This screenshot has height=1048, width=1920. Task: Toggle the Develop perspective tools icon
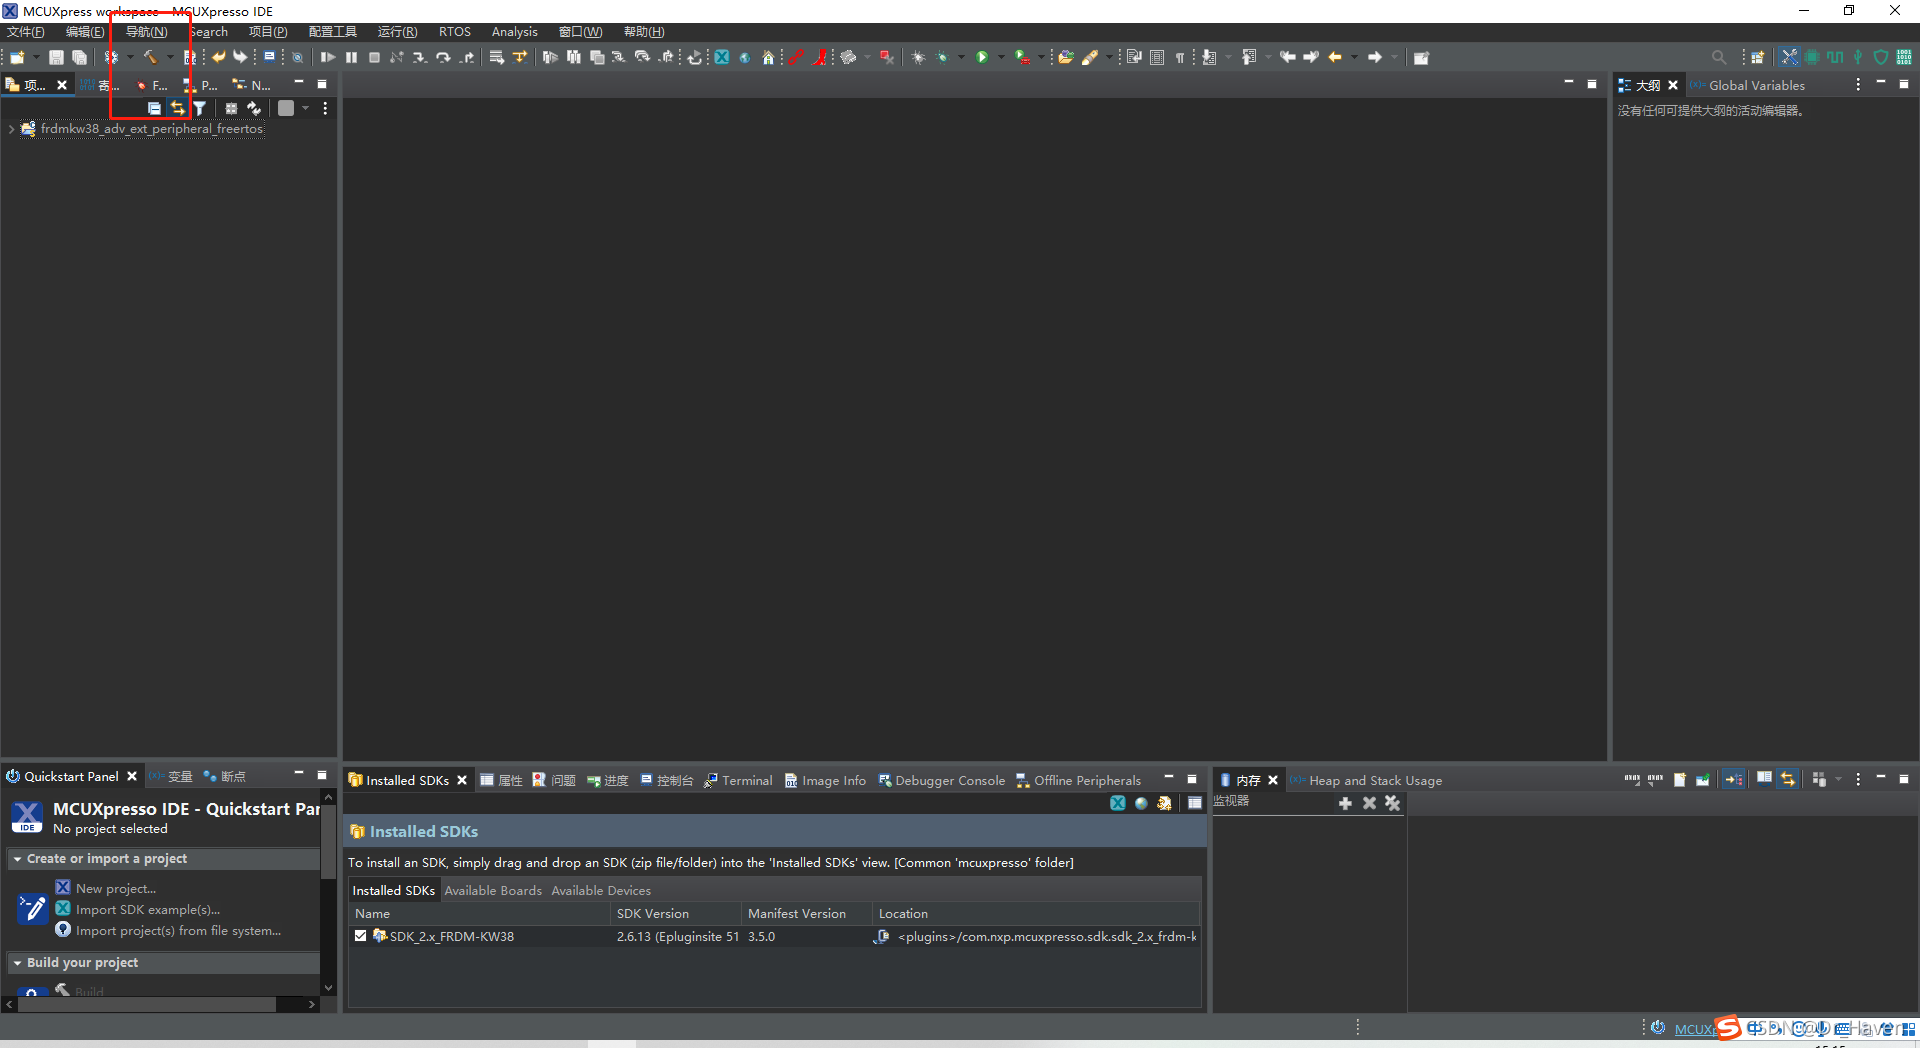(x=1788, y=57)
